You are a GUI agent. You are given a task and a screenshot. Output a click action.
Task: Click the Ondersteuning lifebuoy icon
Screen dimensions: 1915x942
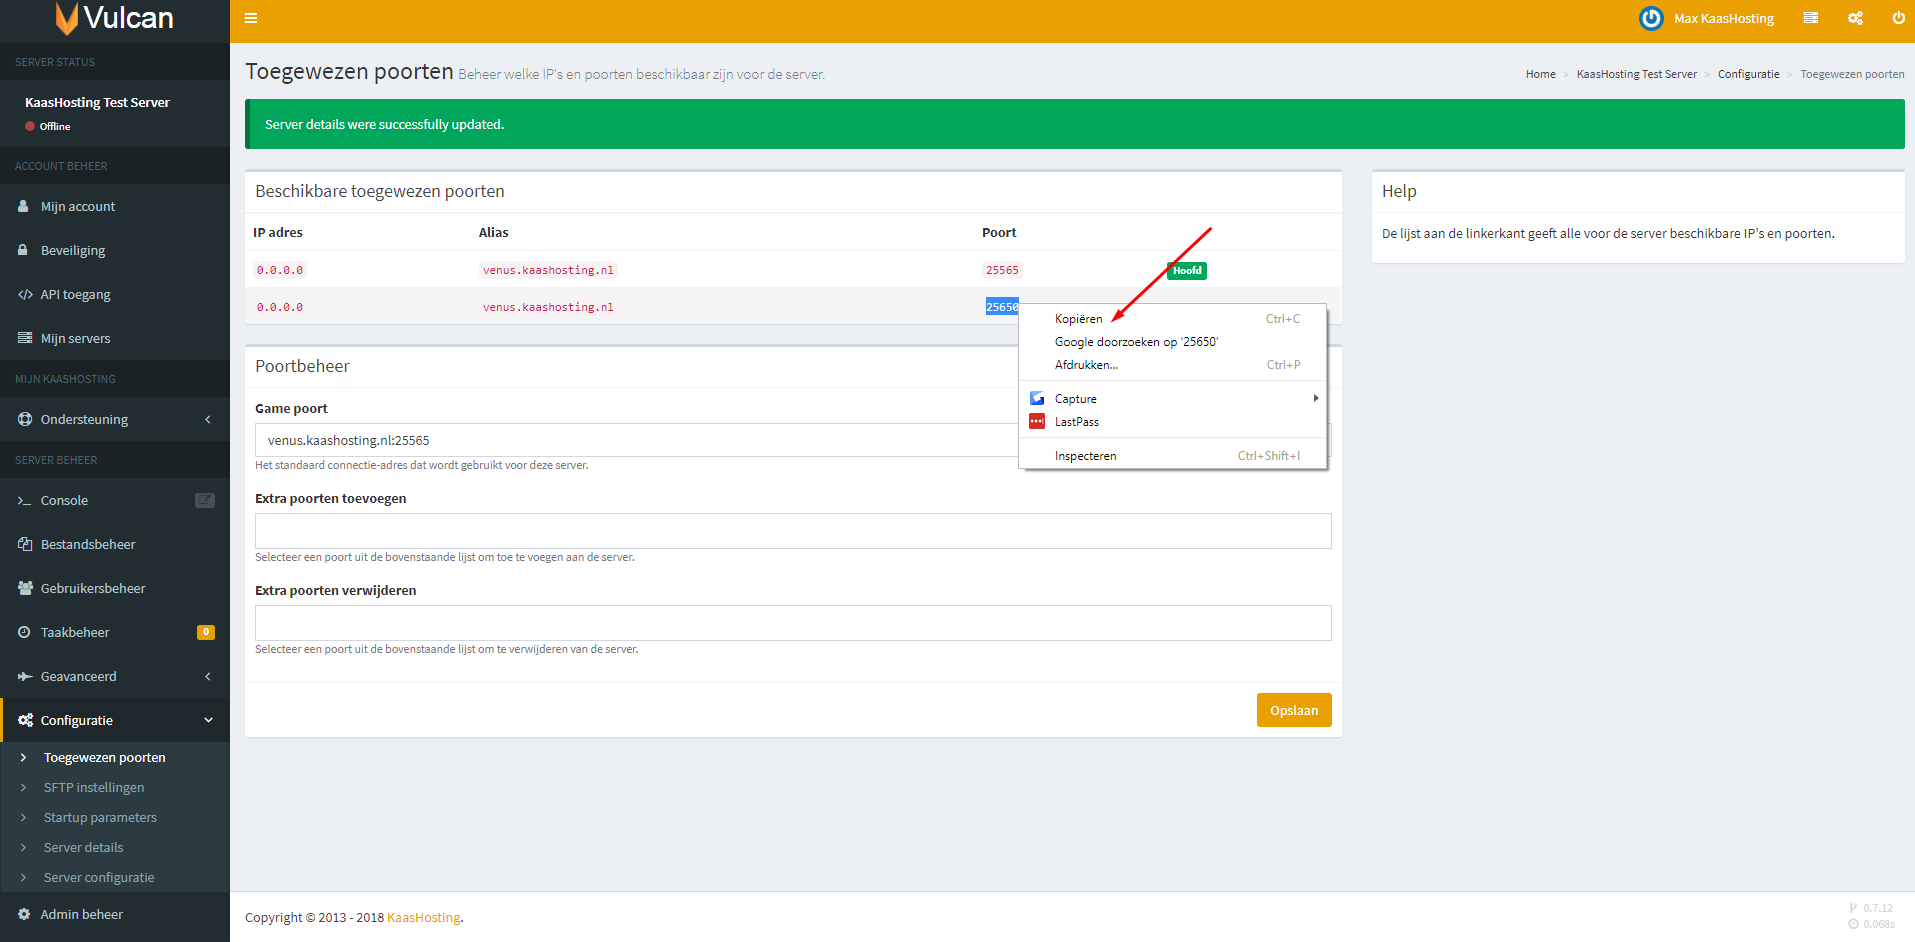25,419
